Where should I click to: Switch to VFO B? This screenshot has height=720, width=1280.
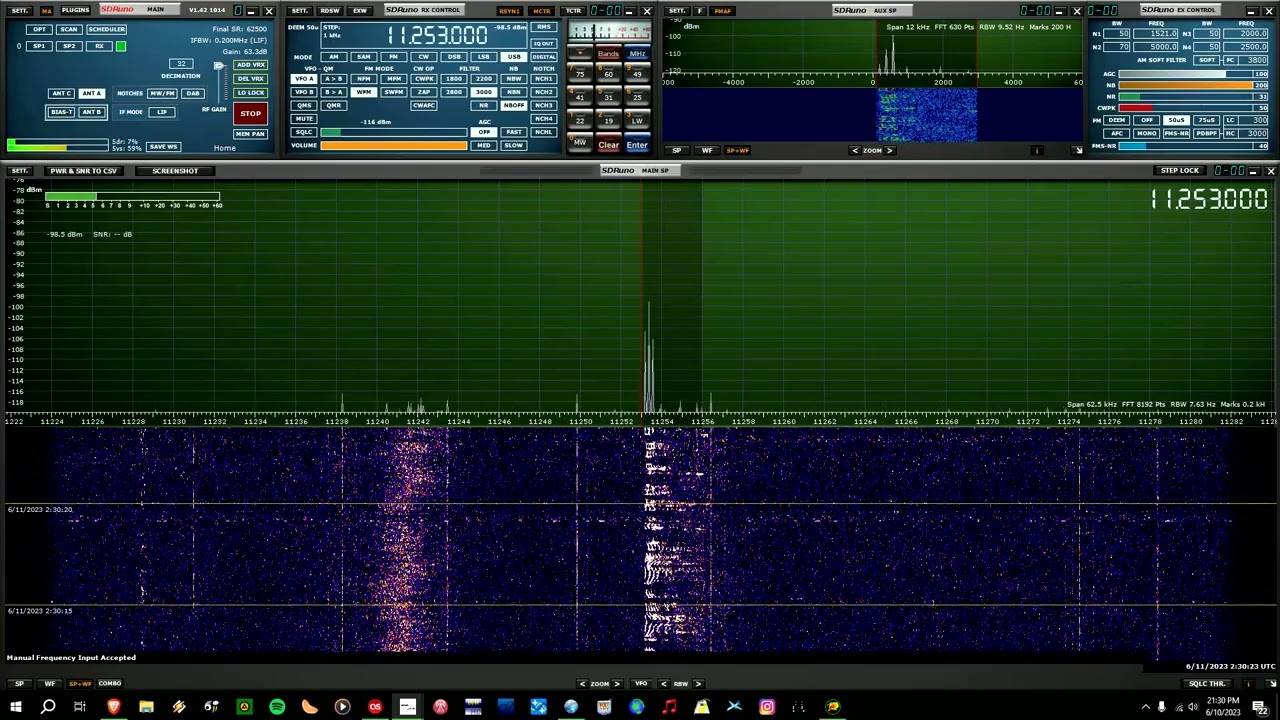click(303, 92)
